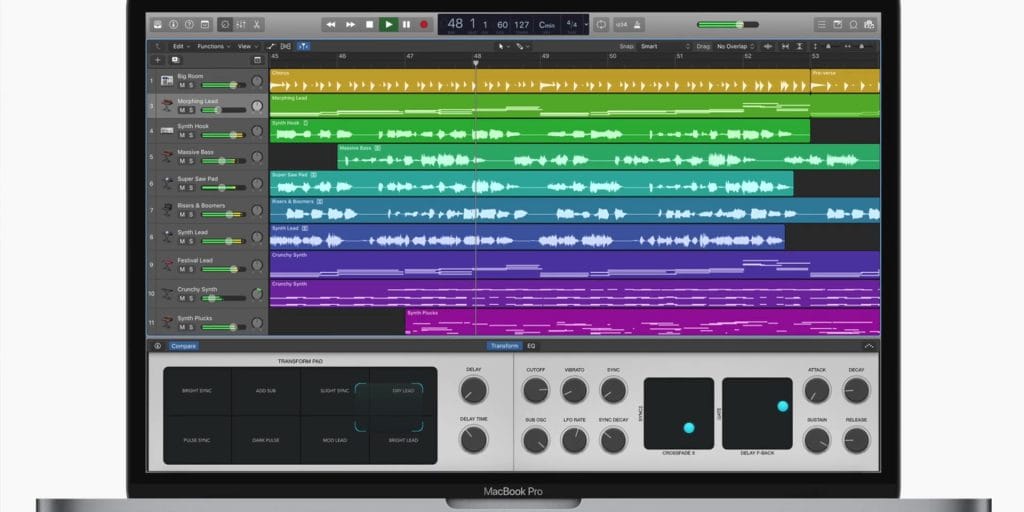Select the BRIGHT SYNC transform pad
Image resolution: width=1024 pixels, height=512 pixels.
click(197, 391)
